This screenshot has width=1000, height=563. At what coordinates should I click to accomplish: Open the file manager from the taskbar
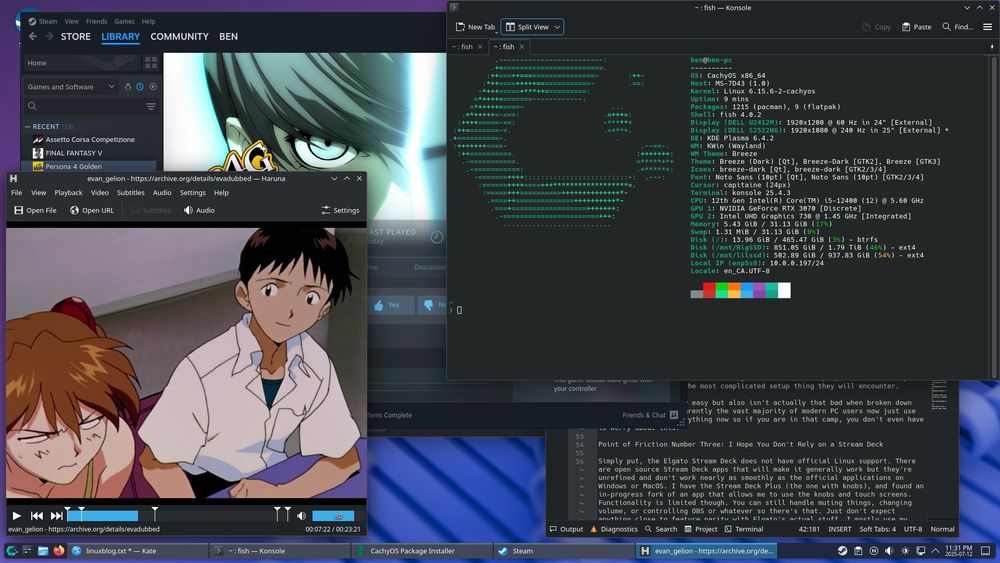[x=43, y=550]
